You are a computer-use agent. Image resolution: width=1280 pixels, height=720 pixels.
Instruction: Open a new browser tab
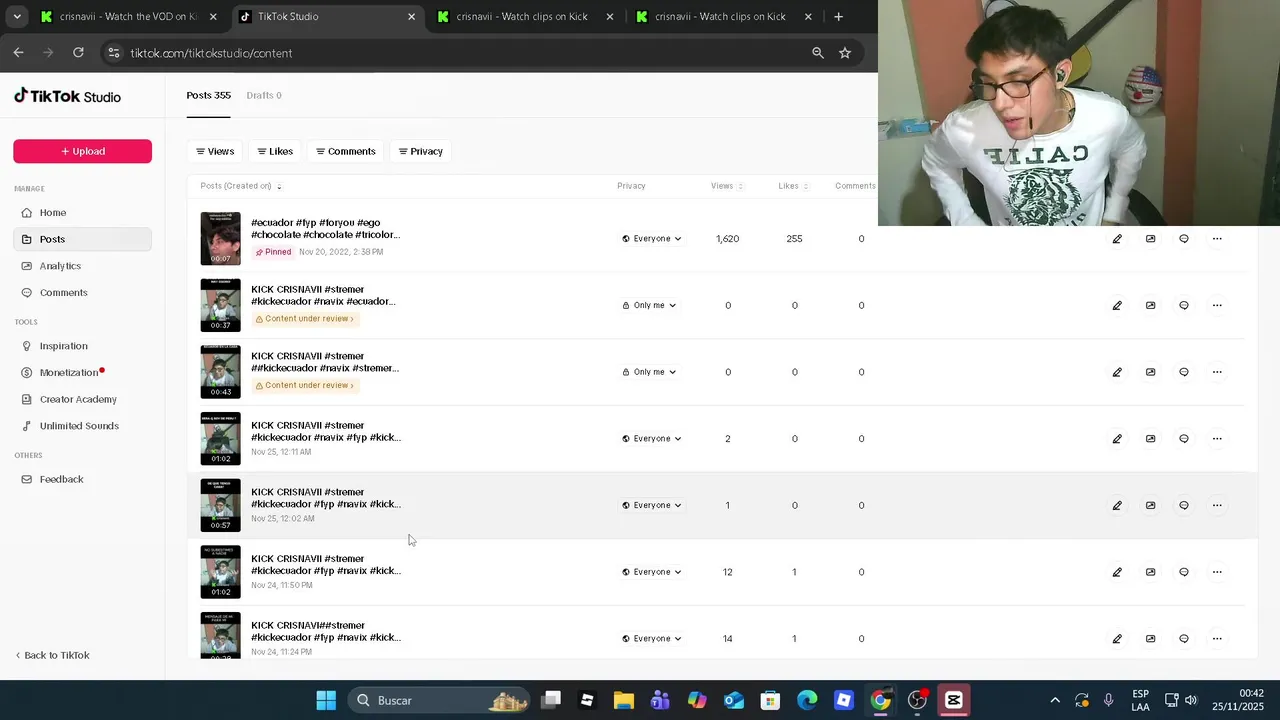[x=838, y=16]
